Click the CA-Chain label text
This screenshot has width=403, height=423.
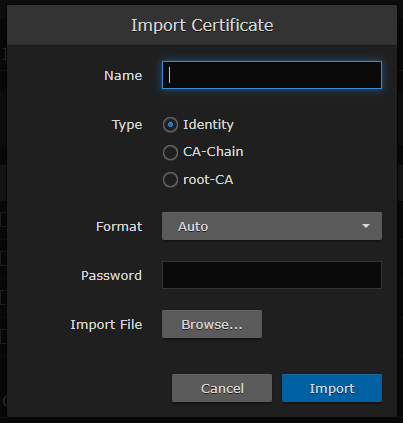(x=213, y=152)
